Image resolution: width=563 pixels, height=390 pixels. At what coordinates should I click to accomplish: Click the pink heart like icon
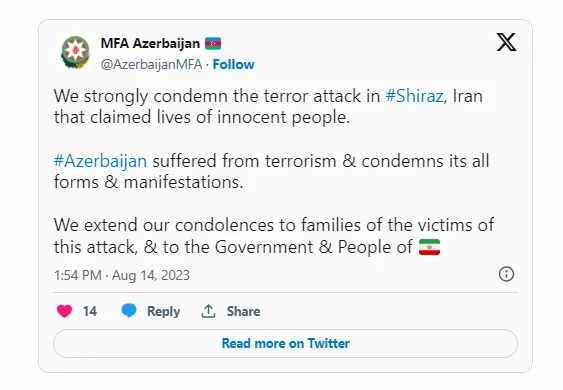coord(65,311)
